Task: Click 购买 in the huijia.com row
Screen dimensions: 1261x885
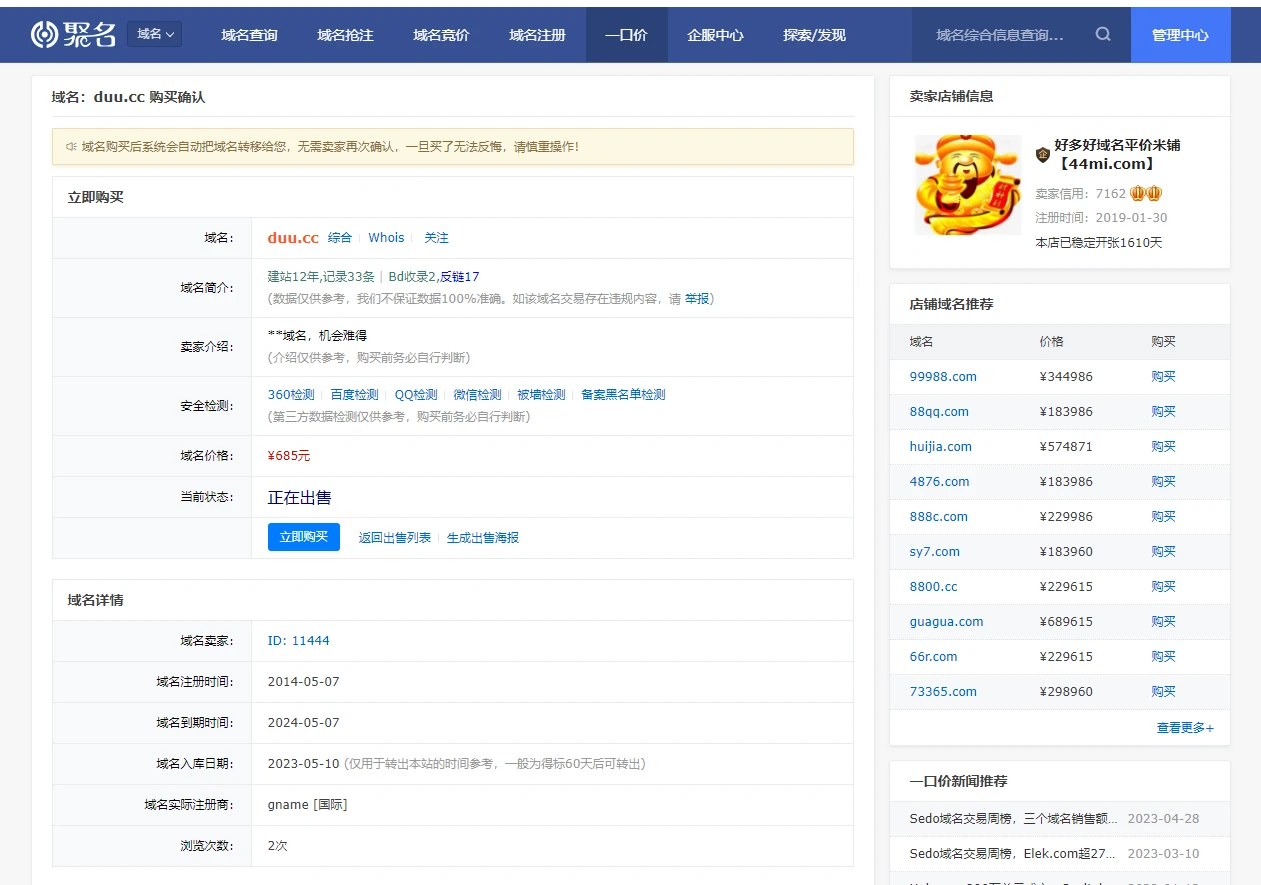Action: [x=1163, y=447]
